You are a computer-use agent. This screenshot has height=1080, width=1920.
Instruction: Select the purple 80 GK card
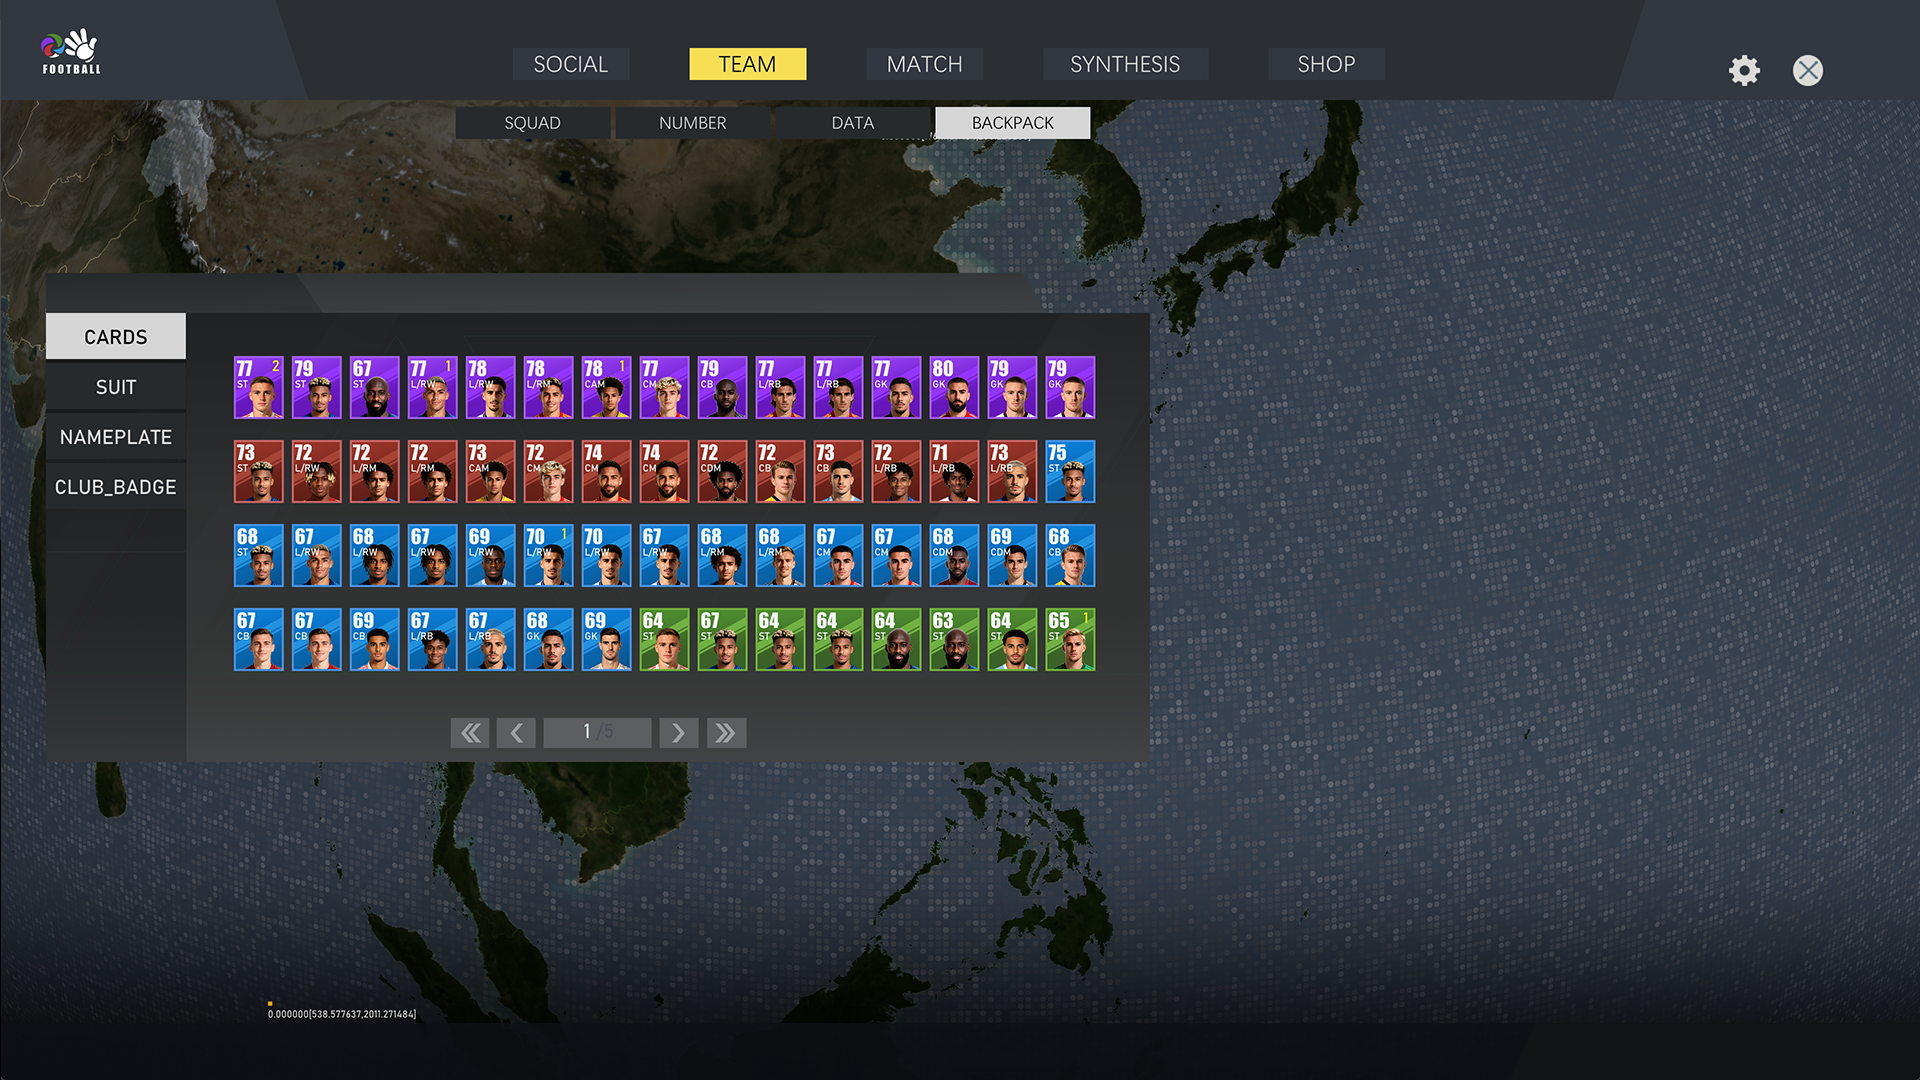pos(955,387)
